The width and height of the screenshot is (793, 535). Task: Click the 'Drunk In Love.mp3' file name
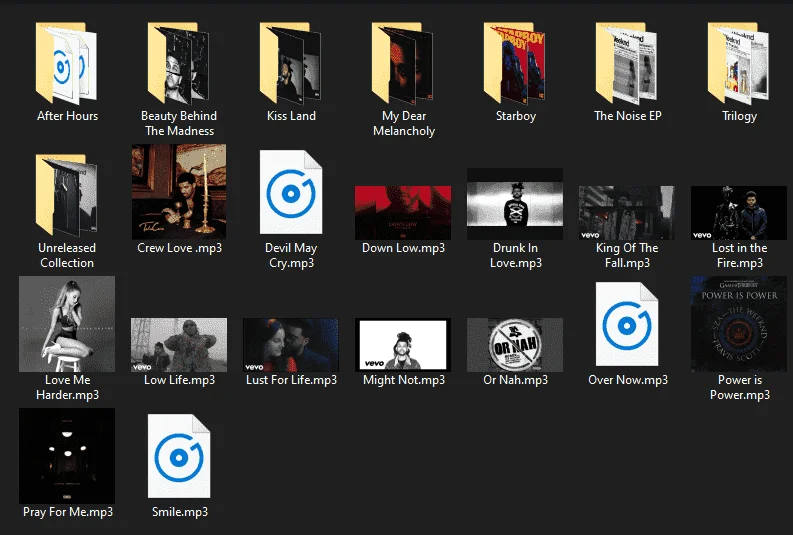(516, 255)
